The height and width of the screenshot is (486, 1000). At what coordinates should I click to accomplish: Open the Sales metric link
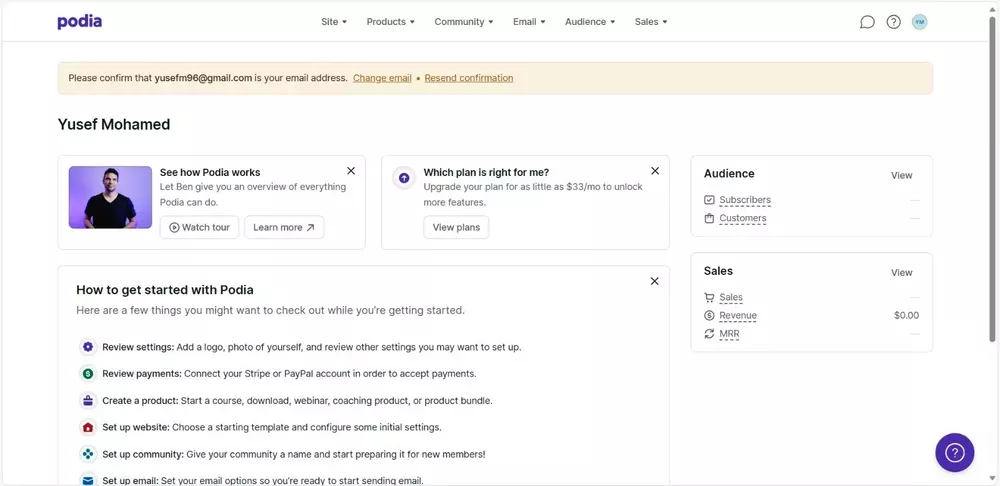coord(731,298)
